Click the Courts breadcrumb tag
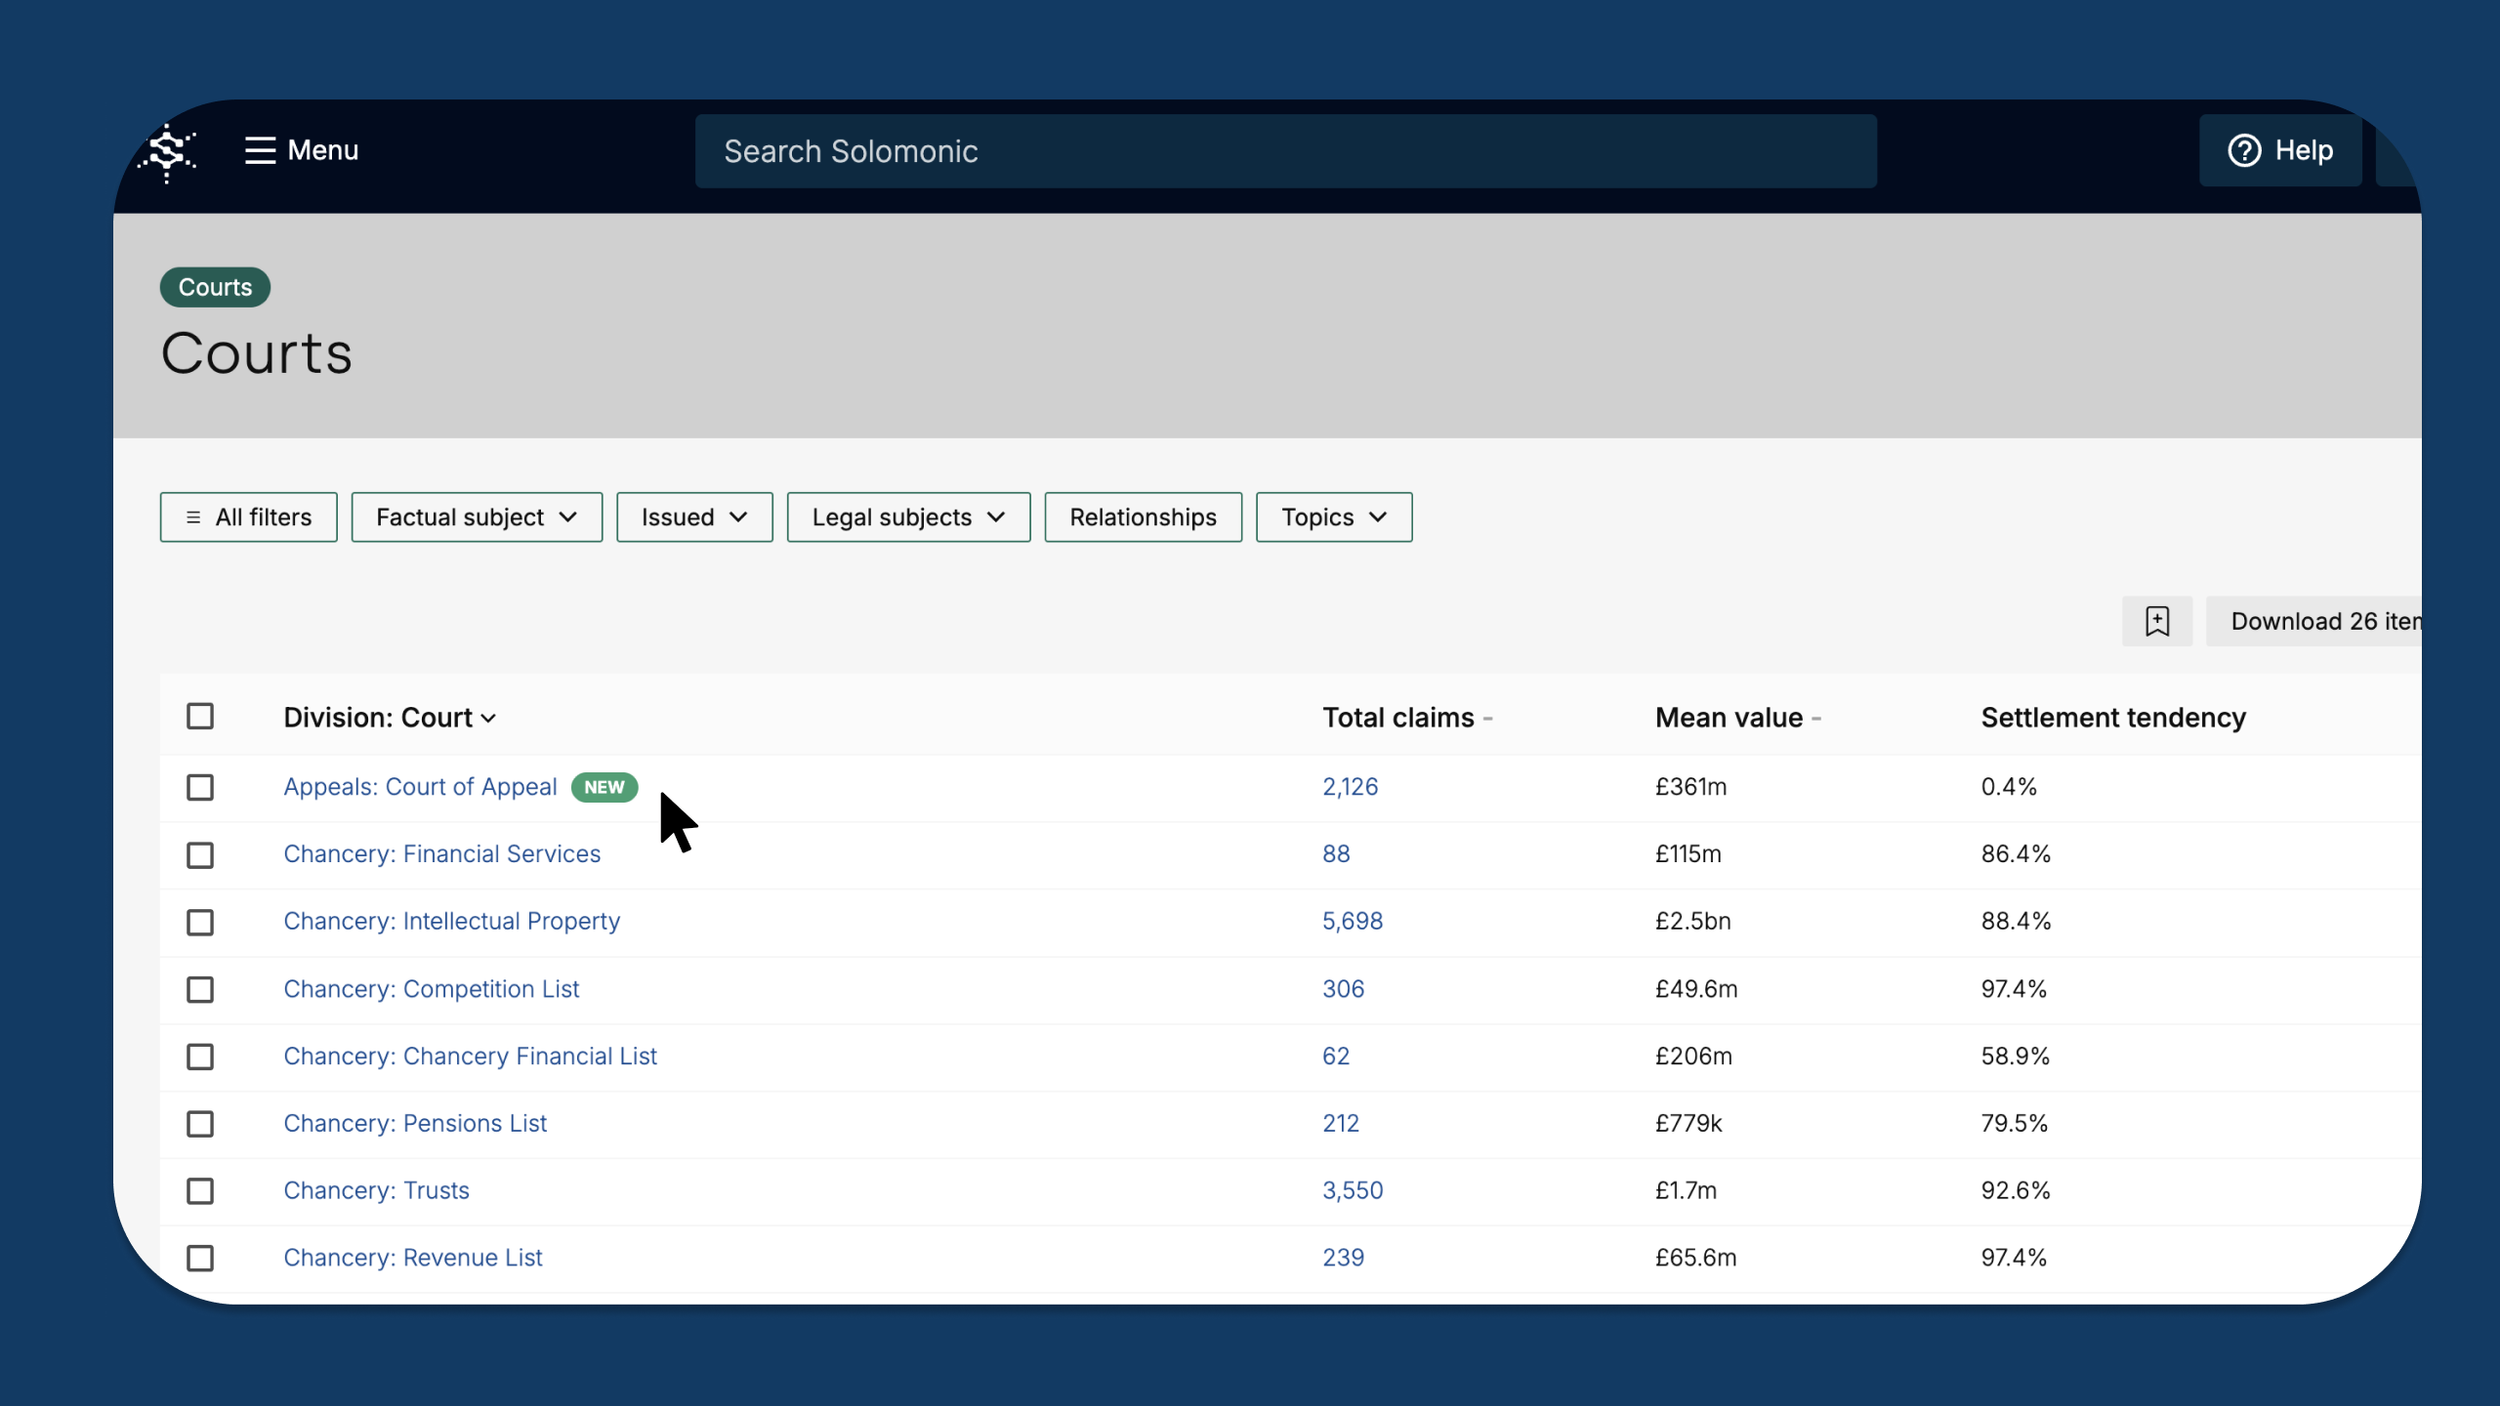 [215, 287]
